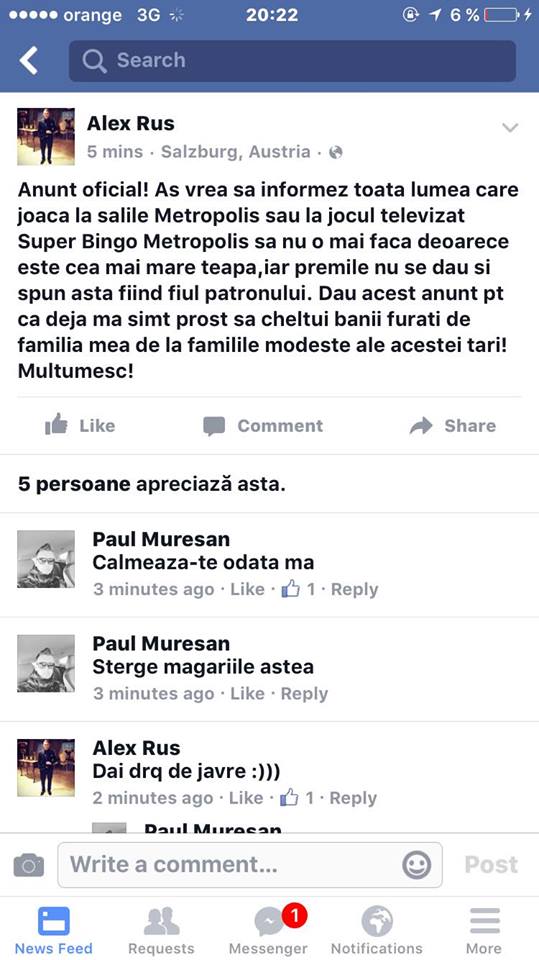539x960 pixels.
Task: Like the 'Dai drq de javre' comment
Action: [246, 798]
